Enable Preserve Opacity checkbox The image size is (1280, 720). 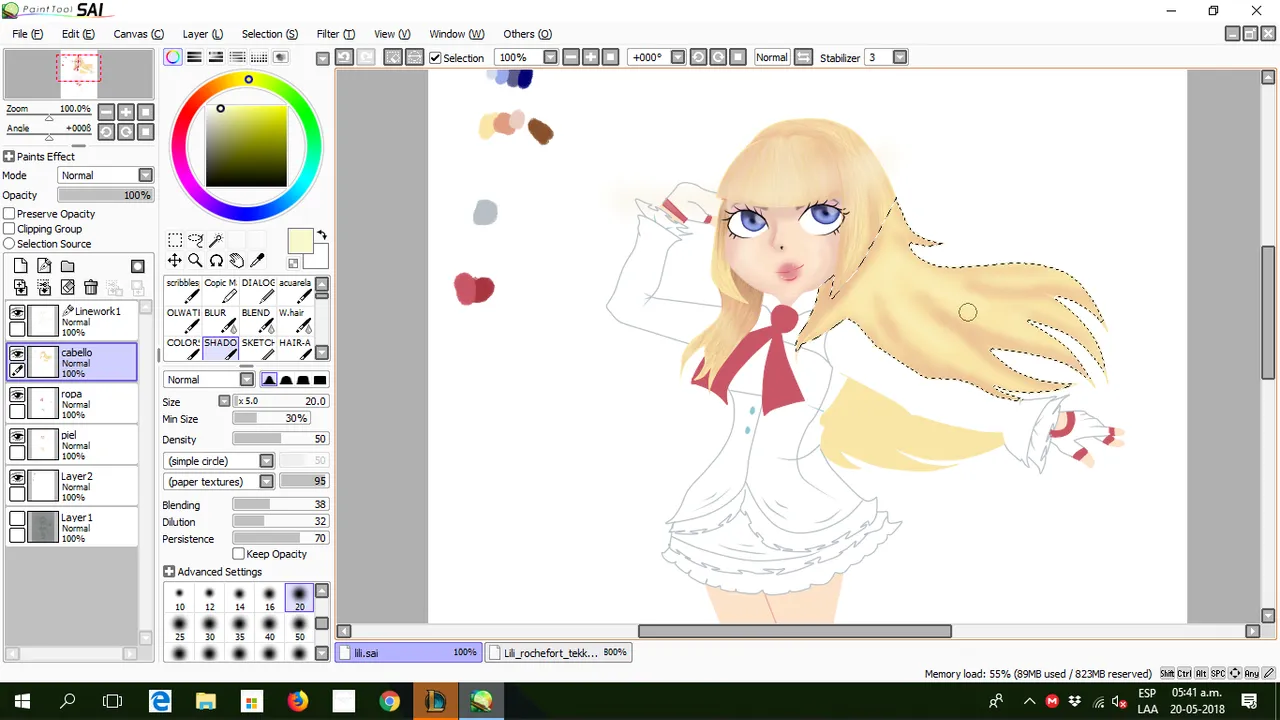(9, 214)
